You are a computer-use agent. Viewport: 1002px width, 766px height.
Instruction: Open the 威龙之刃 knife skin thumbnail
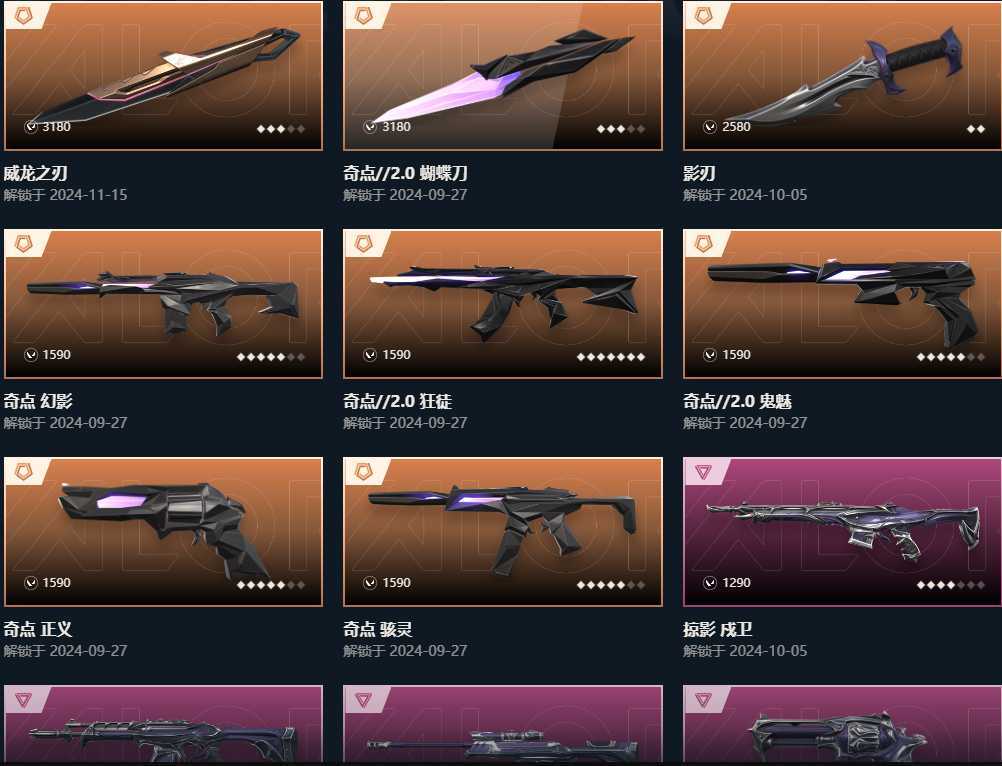click(x=164, y=75)
